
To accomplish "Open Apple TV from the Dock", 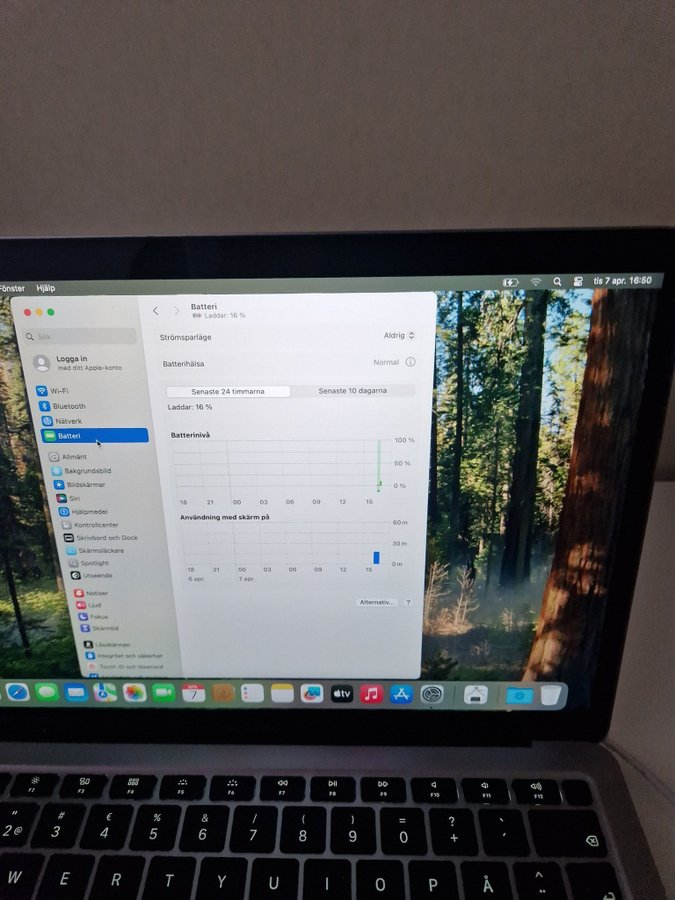I will [x=342, y=693].
